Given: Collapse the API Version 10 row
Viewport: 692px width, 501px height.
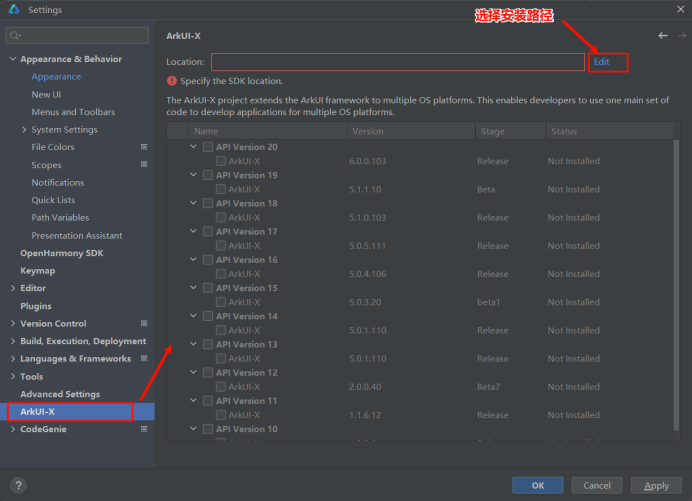Looking at the screenshot, I should (x=193, y=429).
